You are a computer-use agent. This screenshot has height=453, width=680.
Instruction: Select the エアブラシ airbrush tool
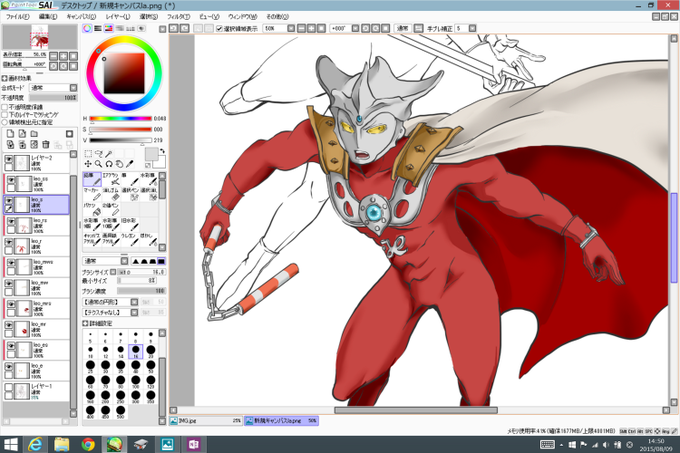[x=111, y=179]
